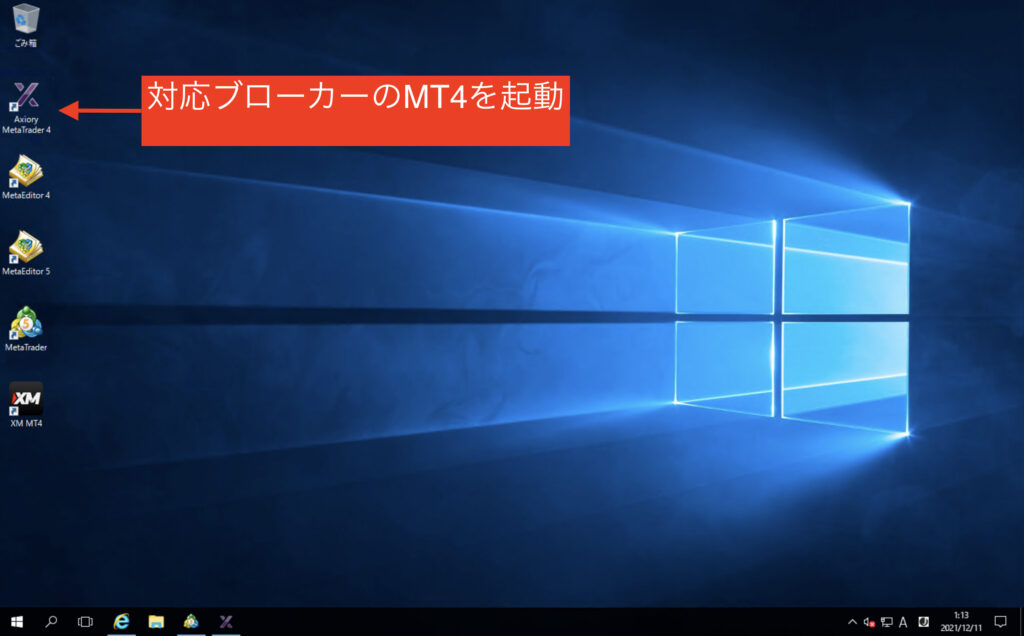This screenshot has width=1024, height=636.
Task: Open the Windows Start menu
Action: point(17,621)
